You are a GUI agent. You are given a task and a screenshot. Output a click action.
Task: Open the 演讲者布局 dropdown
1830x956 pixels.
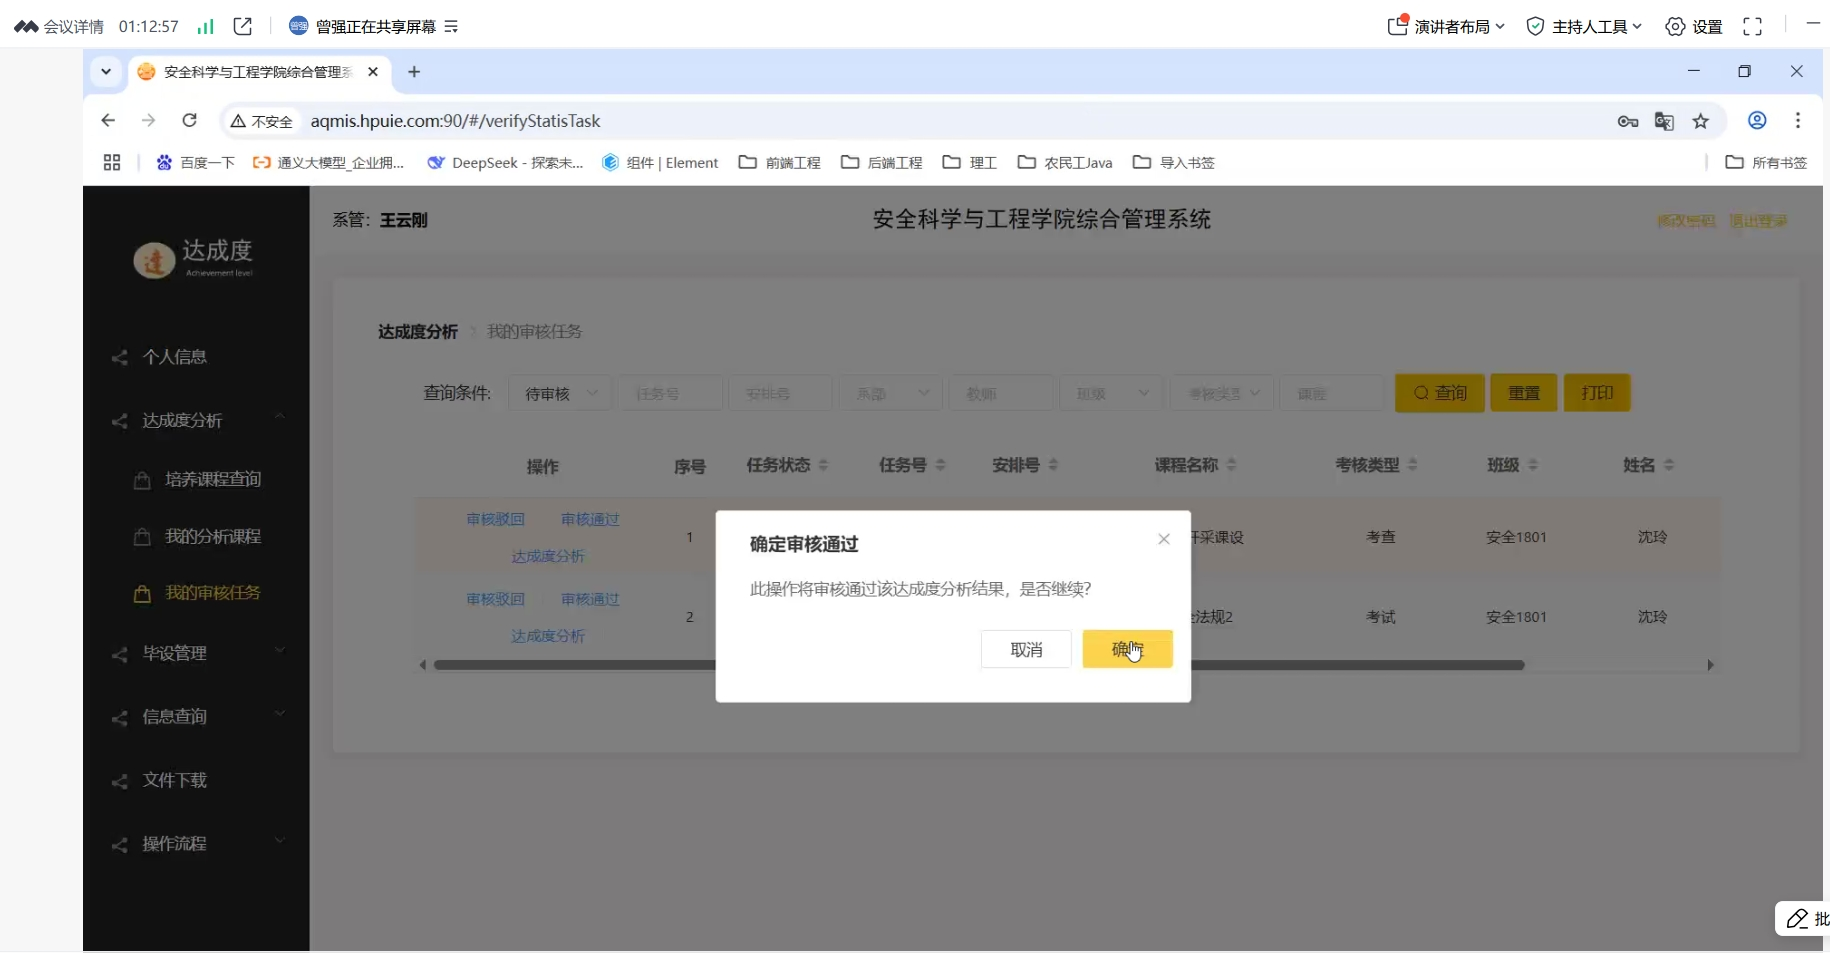(x=1446, y=27)
